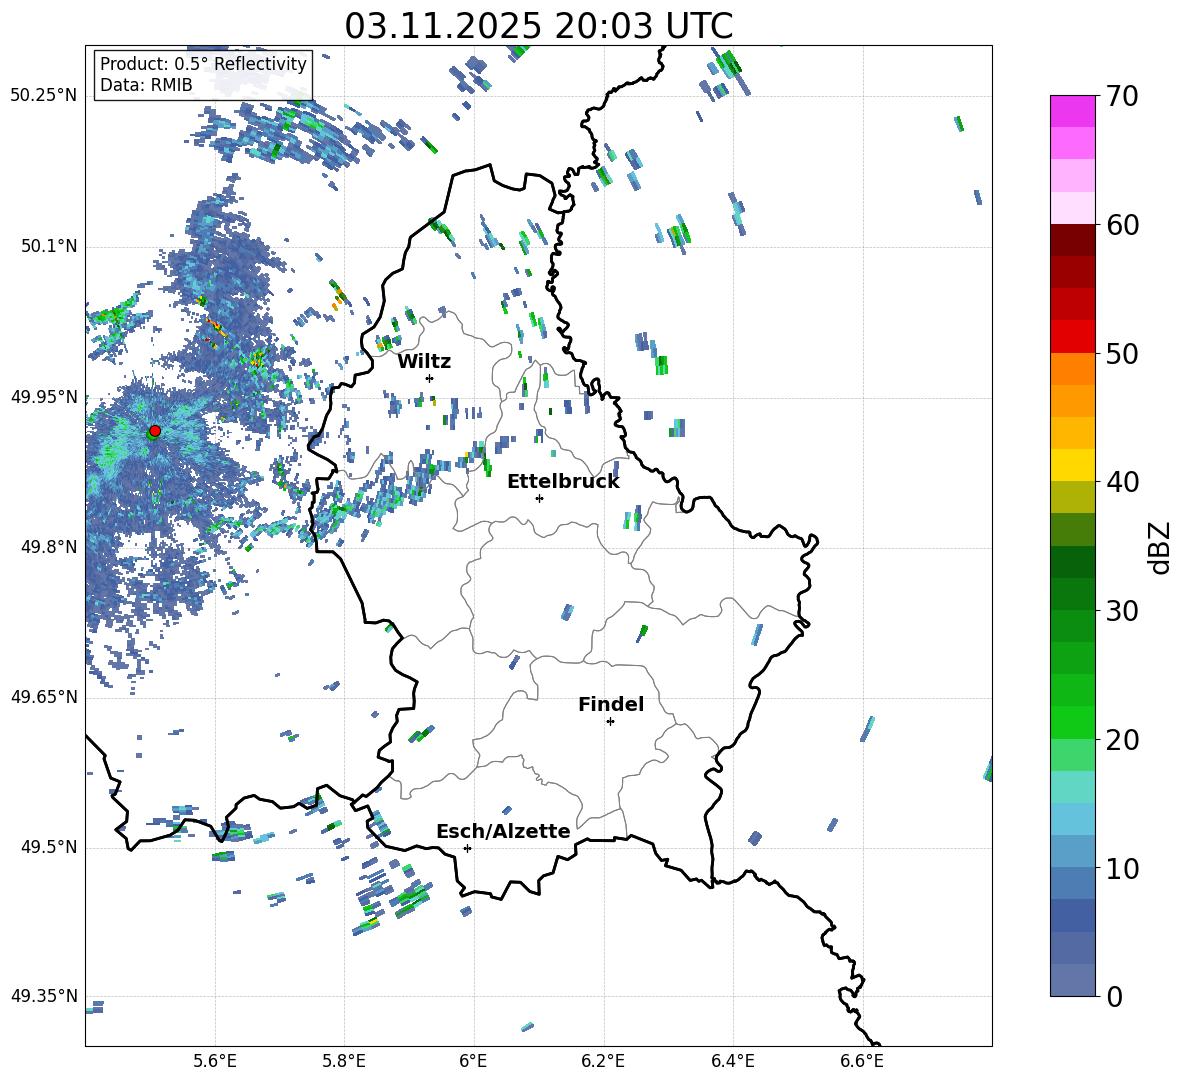Pick the orange colorbar segment above 50
1184x1081 pixels.
coord(1072,369)
